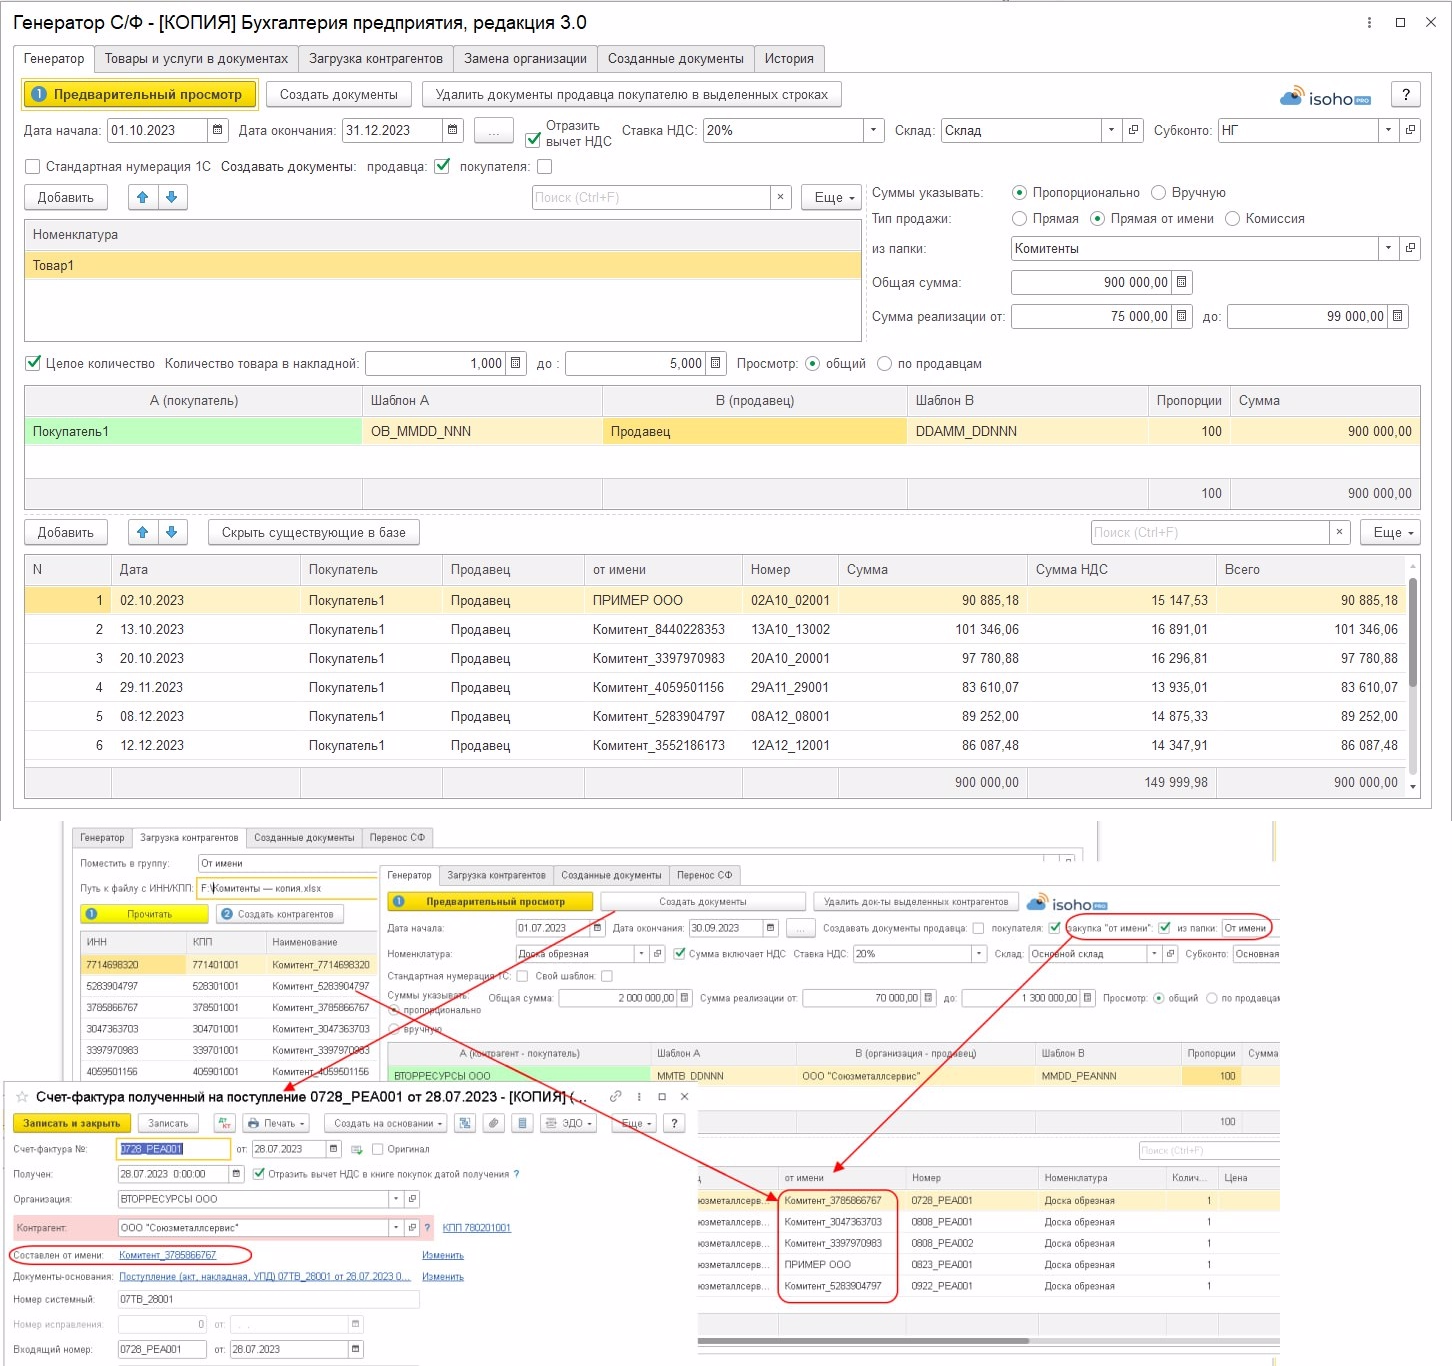Open calendar for Дата начала 01.10.2023

[218, 130]
